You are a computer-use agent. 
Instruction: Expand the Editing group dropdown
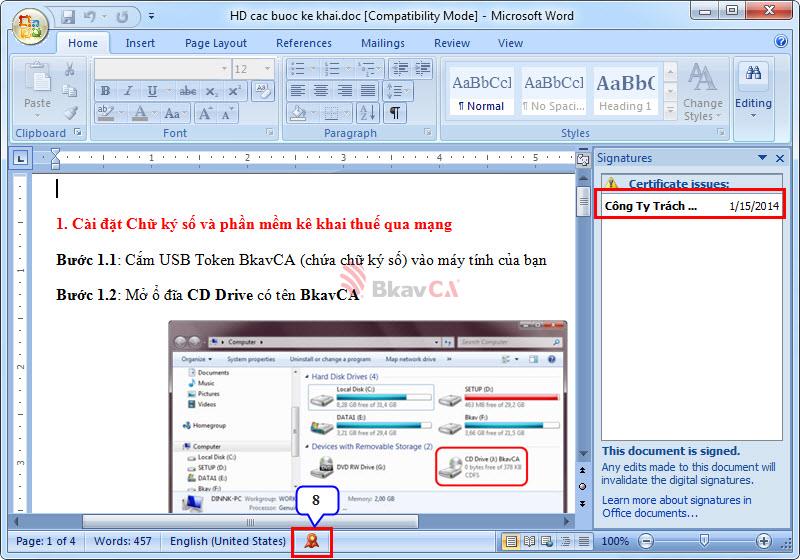753,91
